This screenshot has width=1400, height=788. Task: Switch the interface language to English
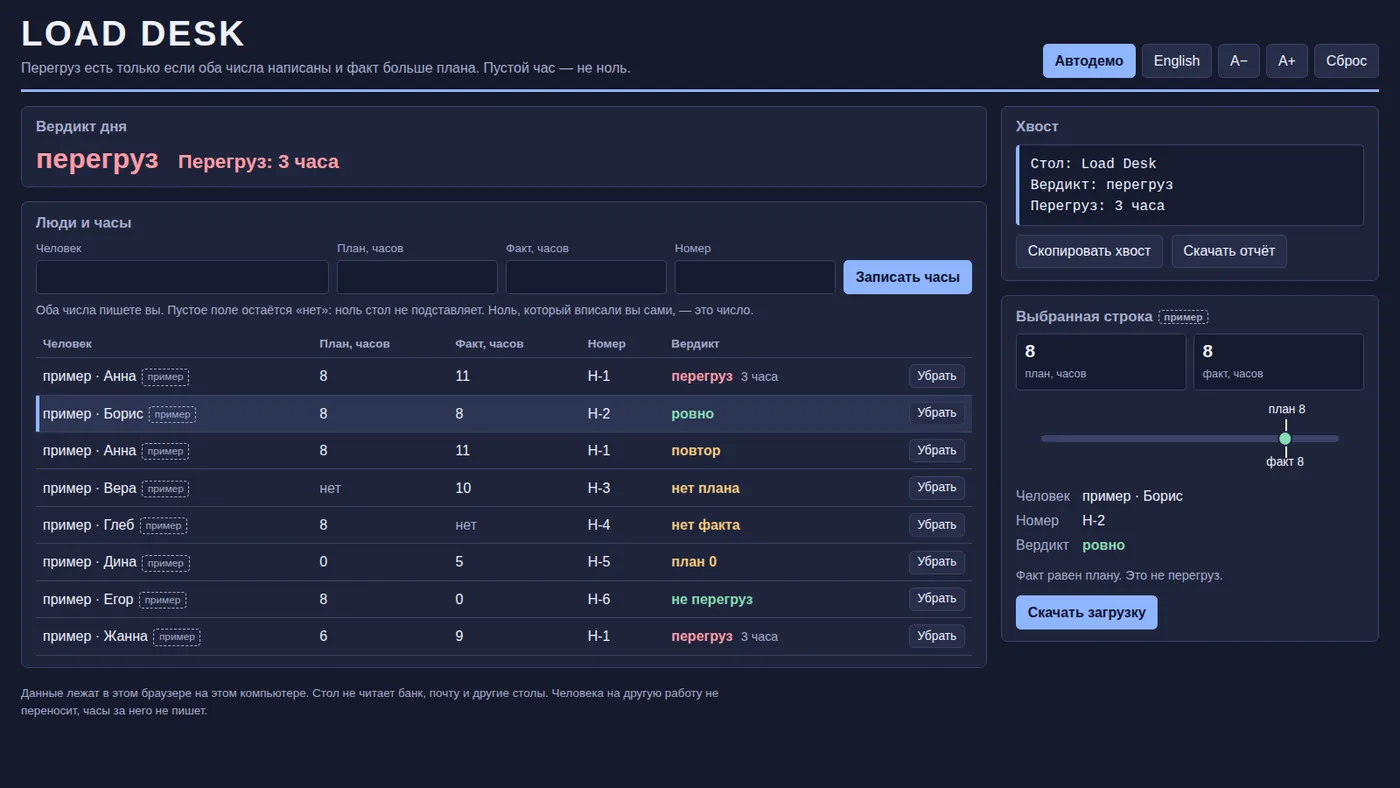(1177, 61)
